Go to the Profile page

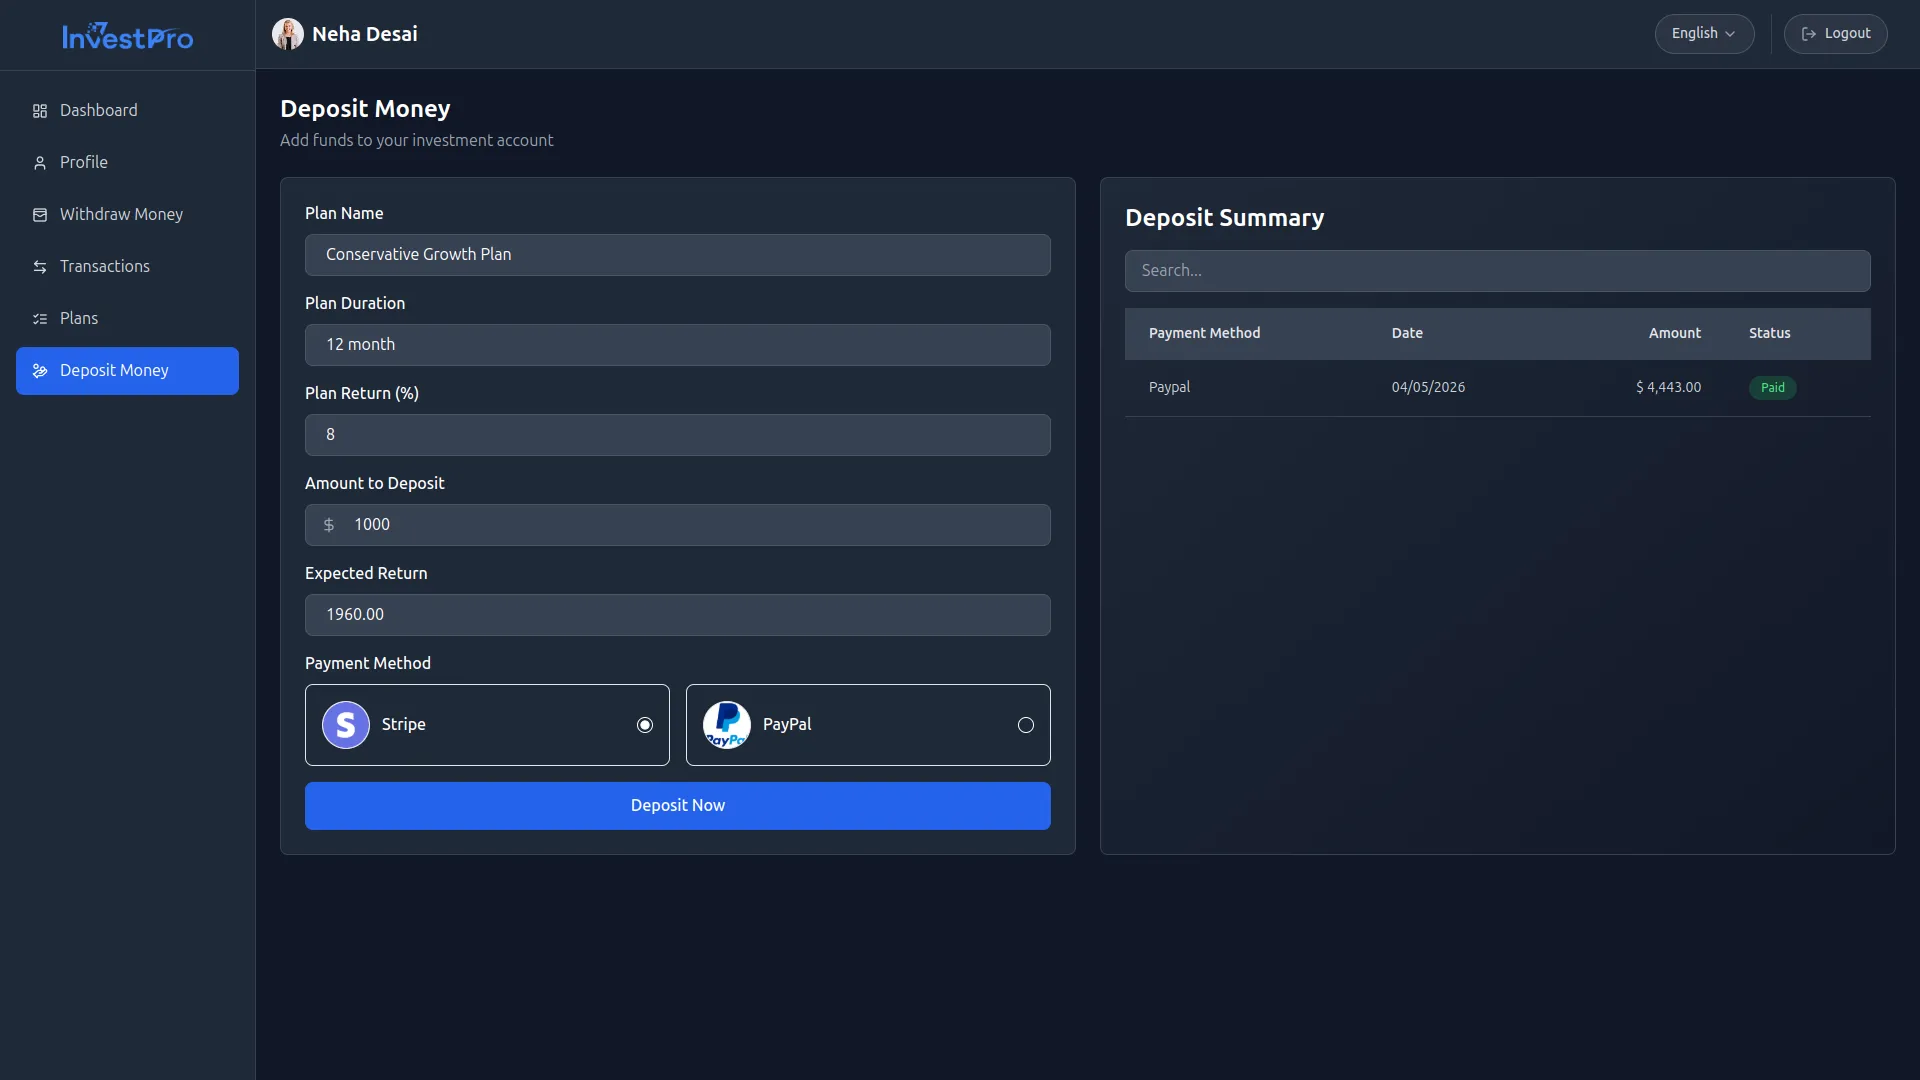[127, 163]
